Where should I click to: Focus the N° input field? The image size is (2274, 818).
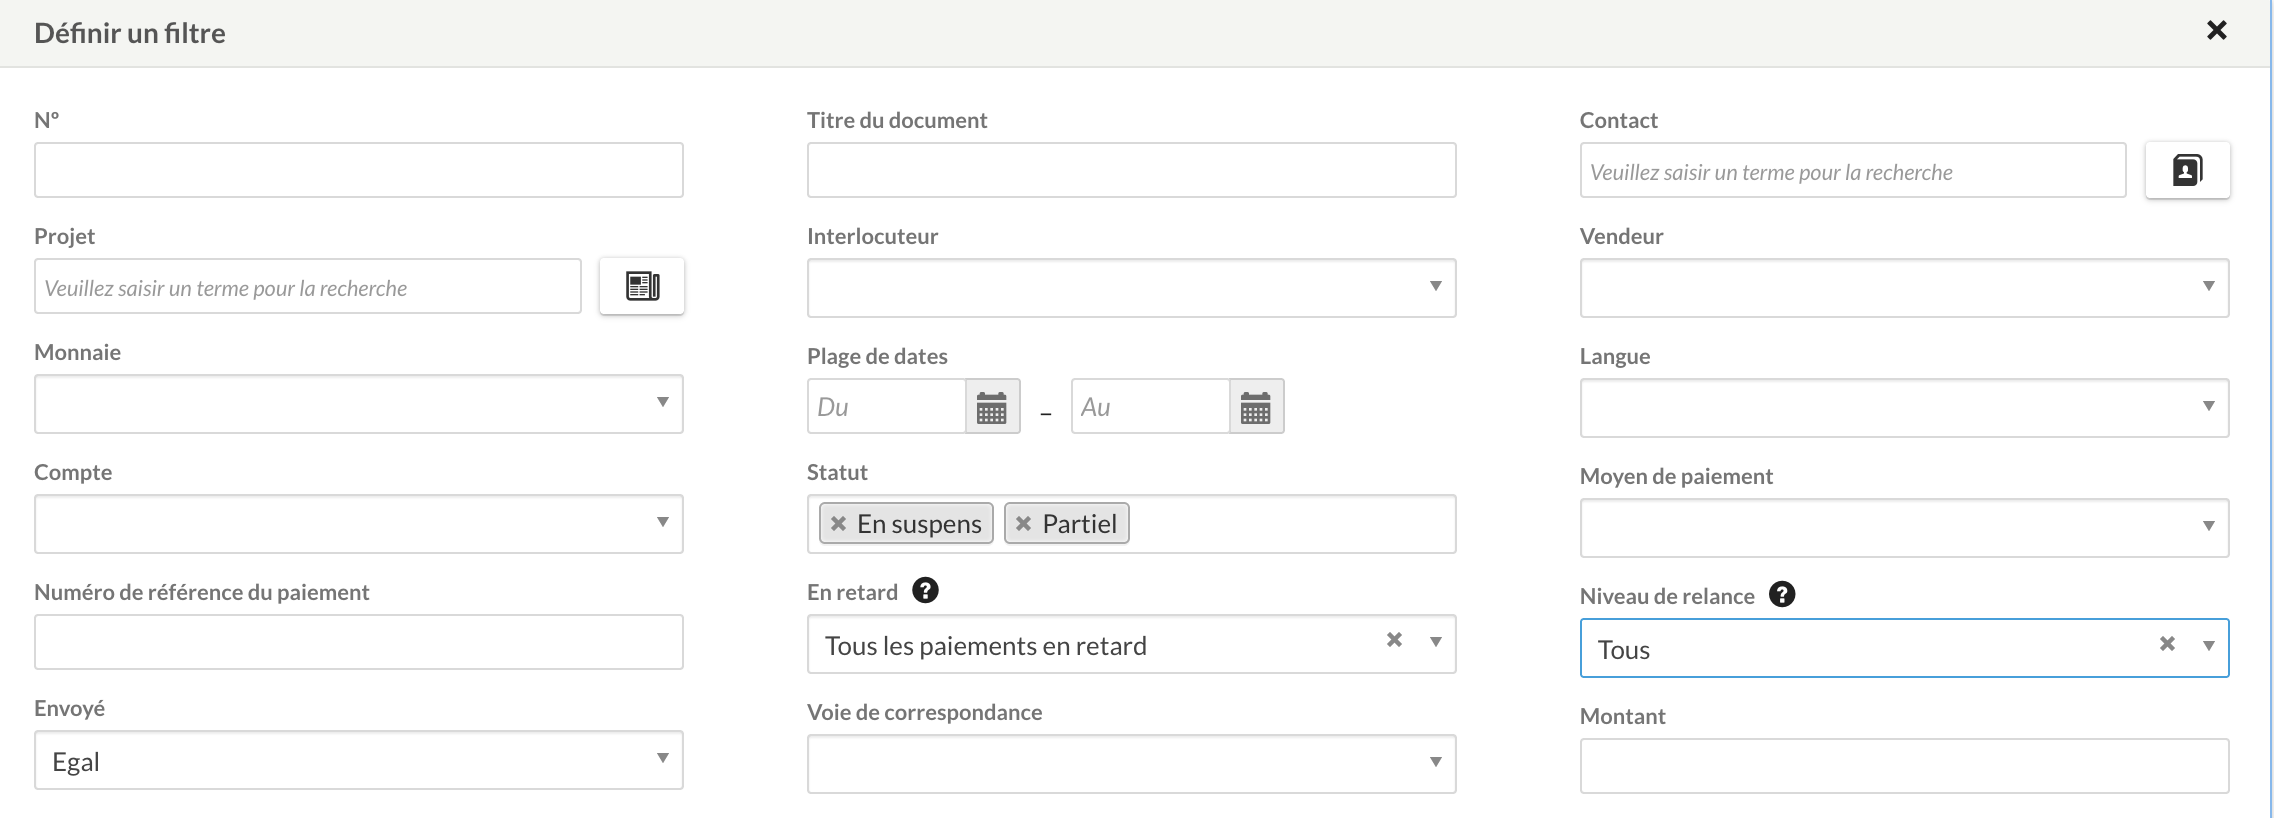tap(359, 170)
